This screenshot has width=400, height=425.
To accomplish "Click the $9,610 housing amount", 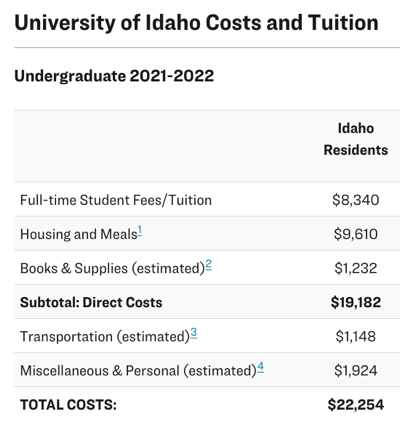I will [x=356, y=234].
